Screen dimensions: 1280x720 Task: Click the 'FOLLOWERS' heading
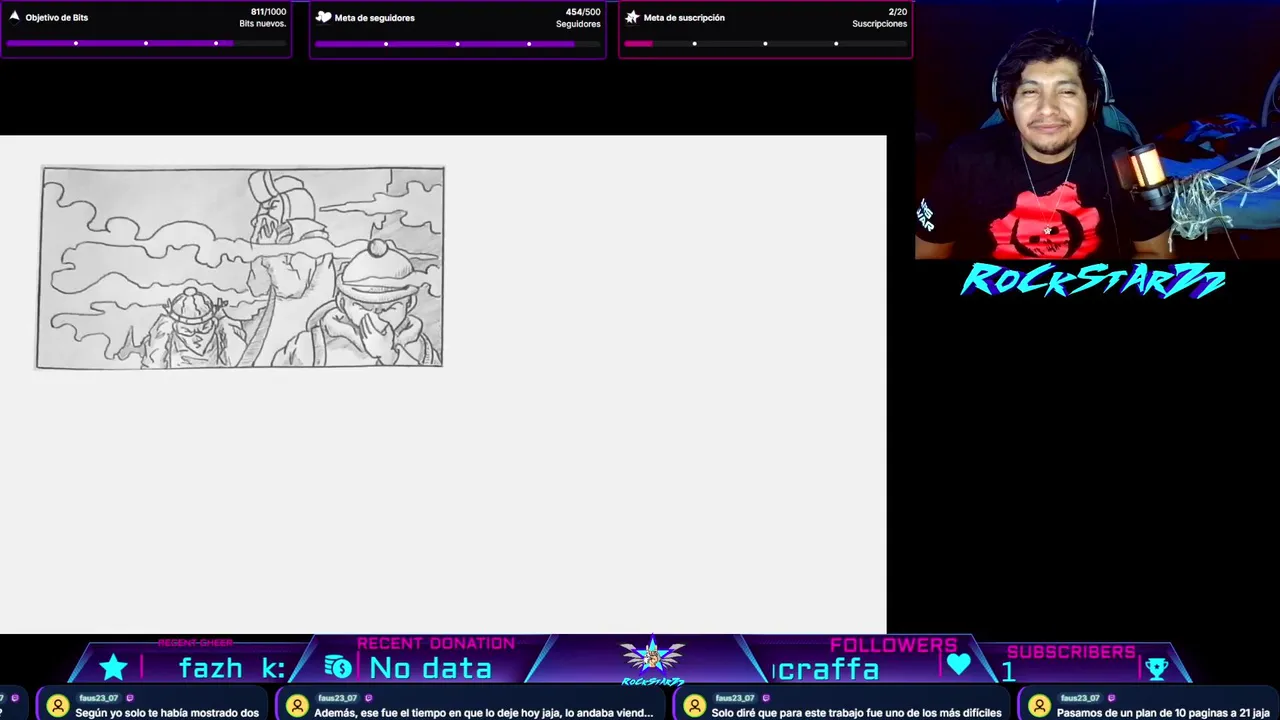pyautogui.click(x=893, y=645)
